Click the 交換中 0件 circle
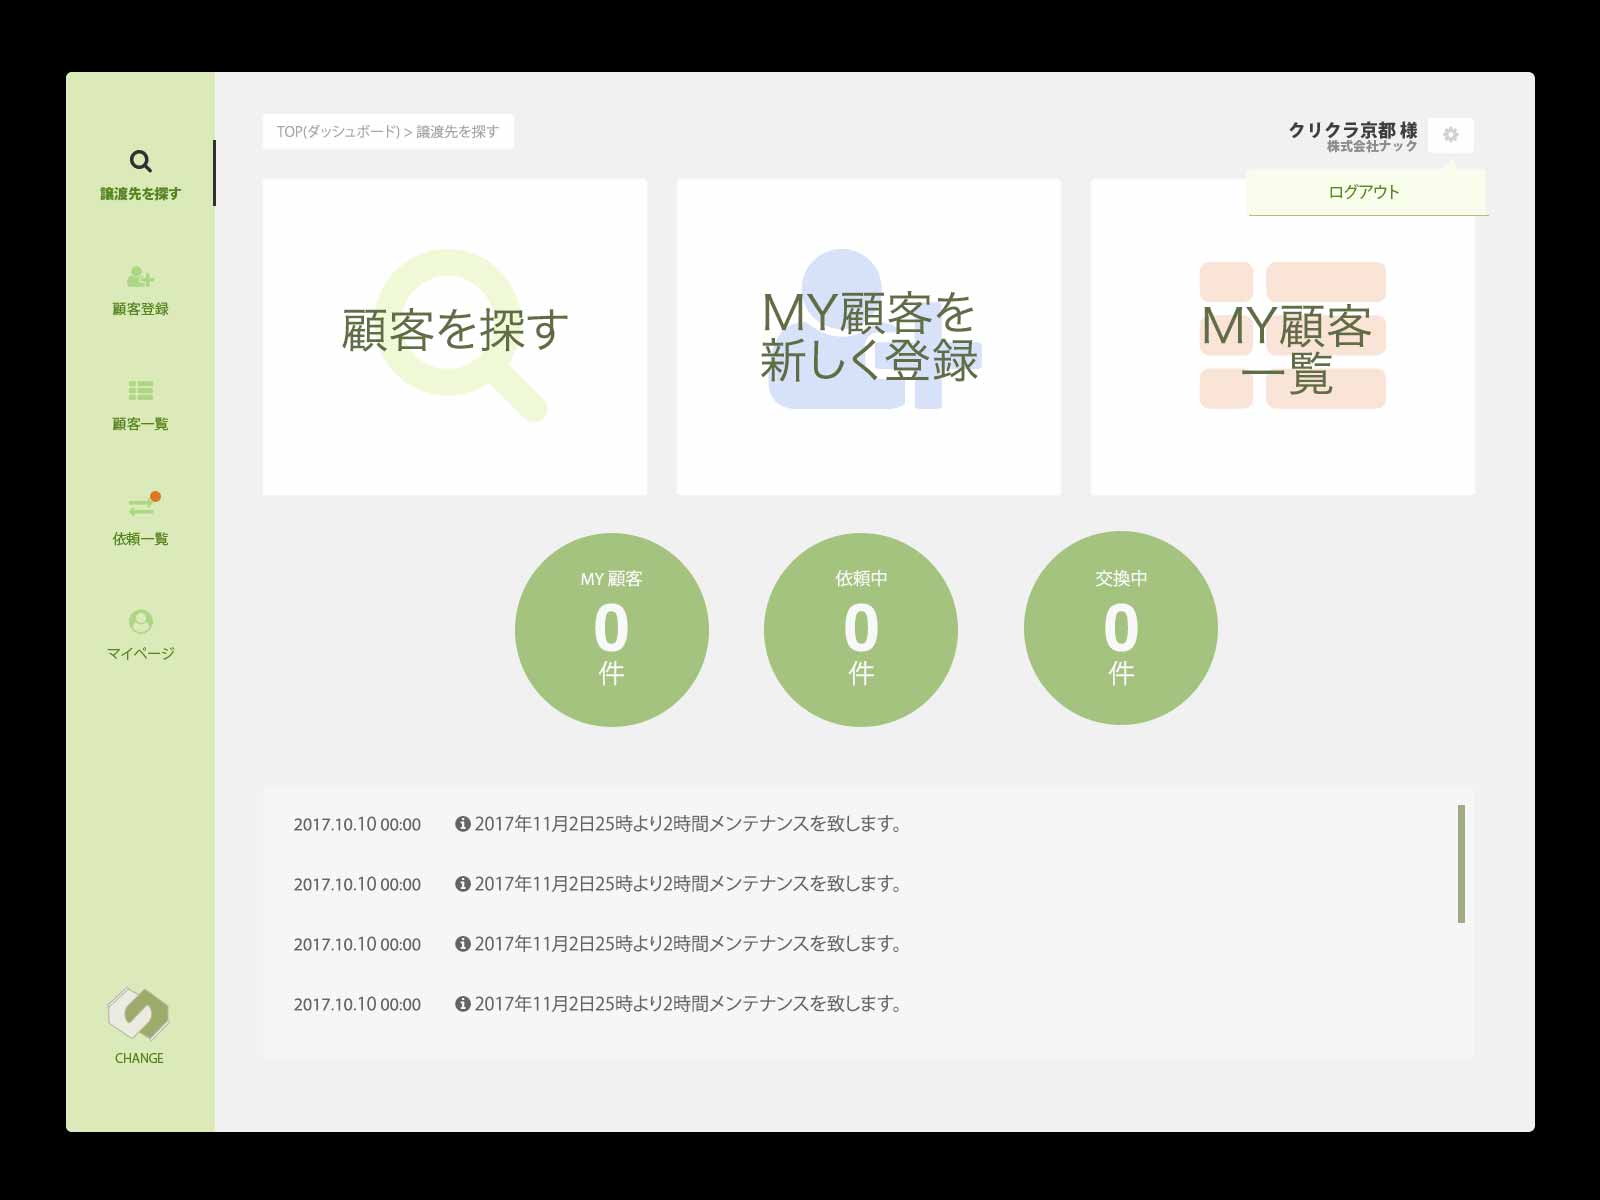The image size is (1600, 1200). (1121, 628)
